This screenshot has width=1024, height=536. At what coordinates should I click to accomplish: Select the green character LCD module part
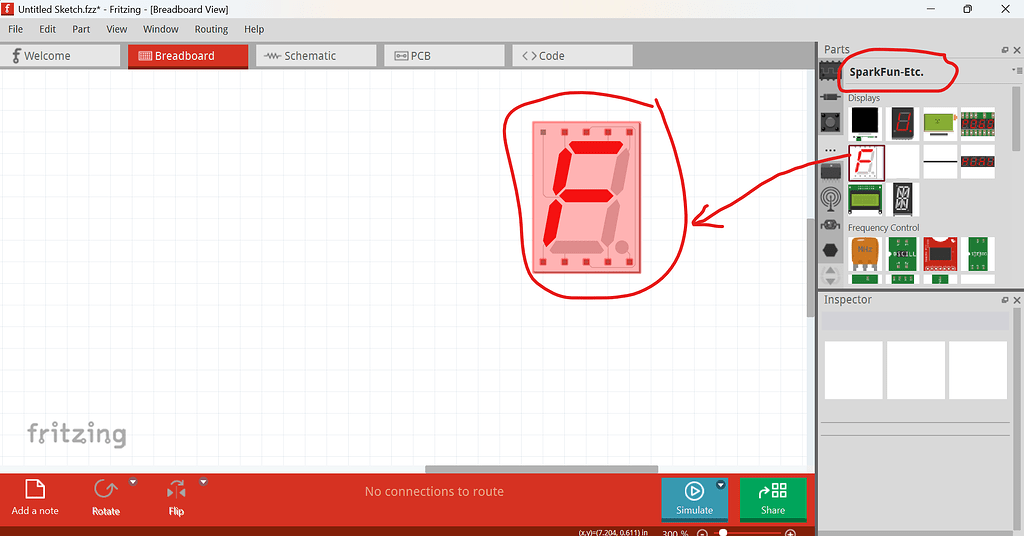pos(865,199)
